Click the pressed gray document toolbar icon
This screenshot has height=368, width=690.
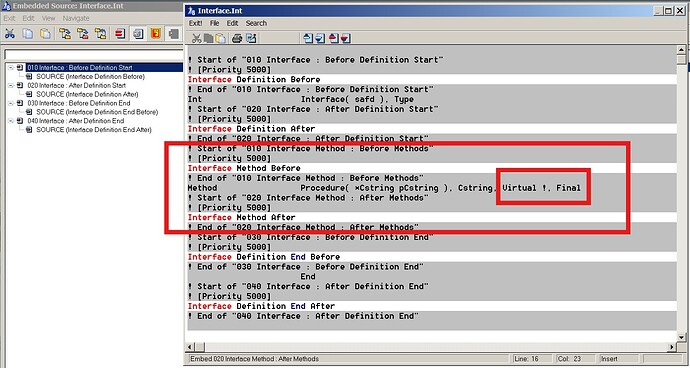138,33
